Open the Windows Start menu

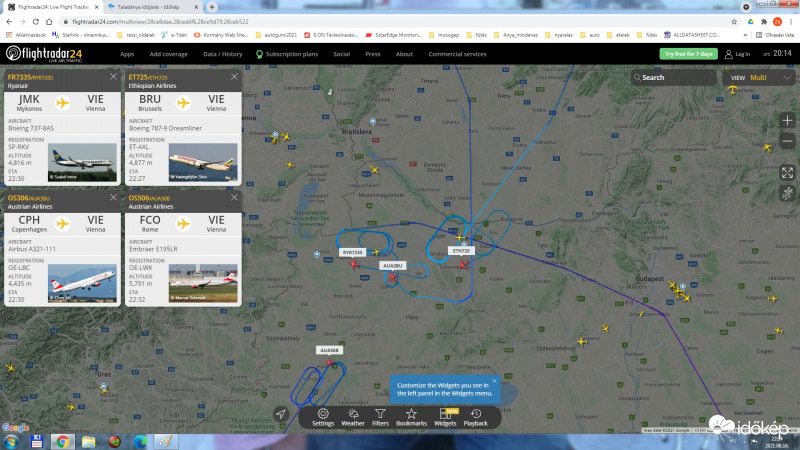click(x=11, y=442)
